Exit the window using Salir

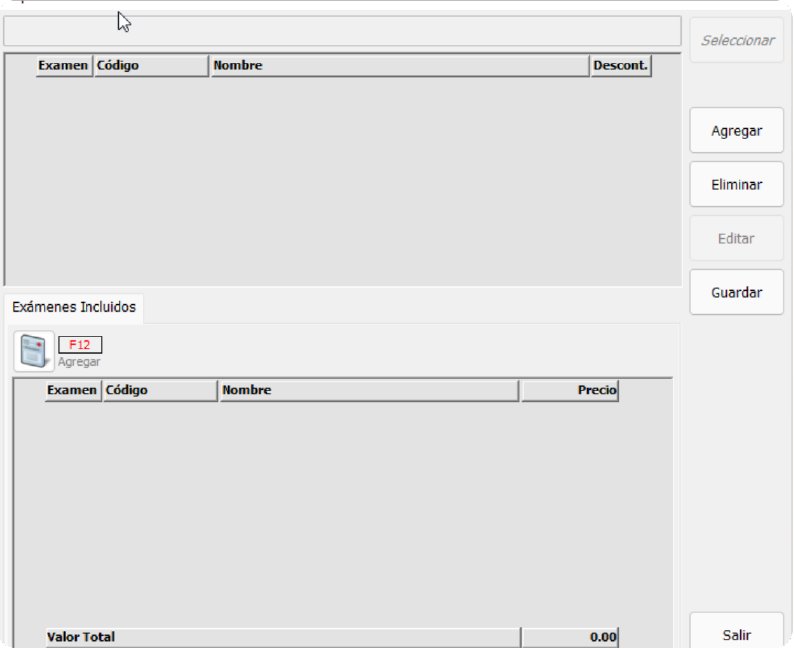pyautogui.click(x=736, y=634)
